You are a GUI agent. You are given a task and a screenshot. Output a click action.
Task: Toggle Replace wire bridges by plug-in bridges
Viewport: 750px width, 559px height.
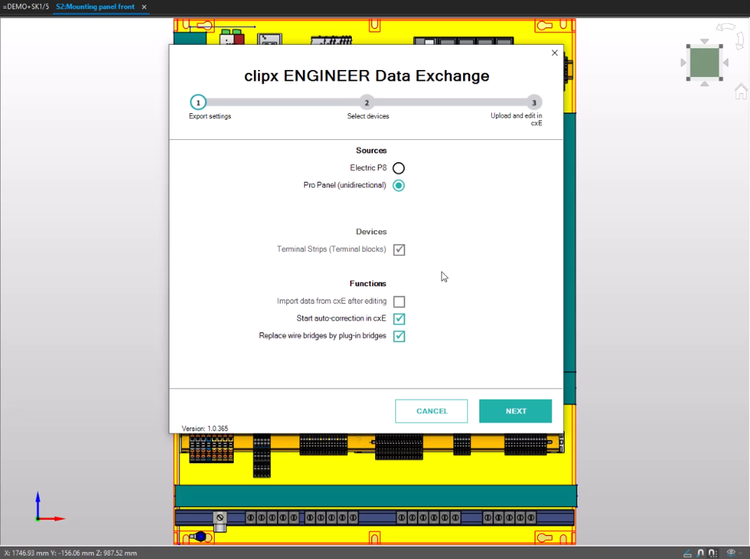tap(399, 336)
